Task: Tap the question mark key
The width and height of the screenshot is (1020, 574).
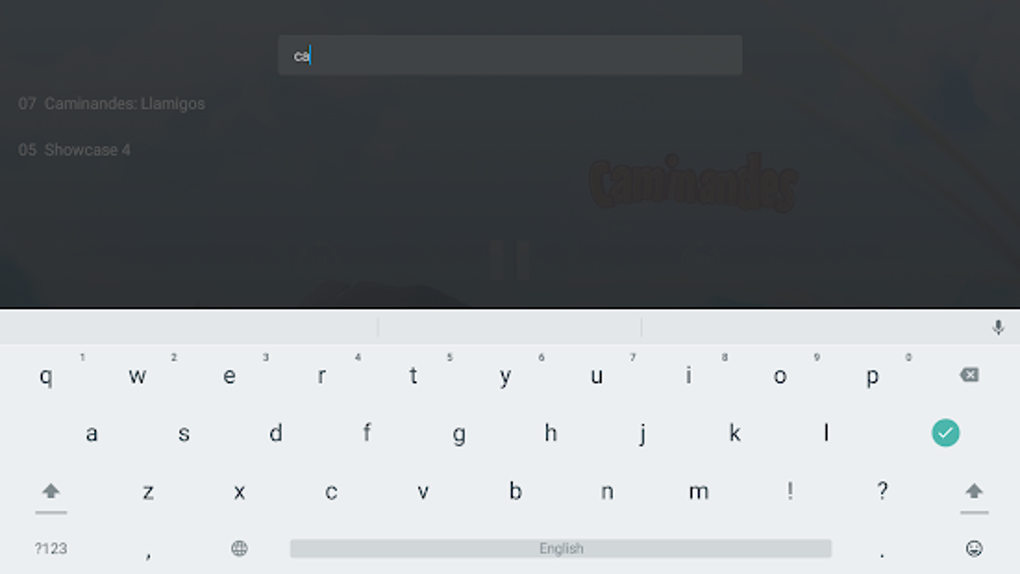Action: pyautogui.click(x=882, y=491)
